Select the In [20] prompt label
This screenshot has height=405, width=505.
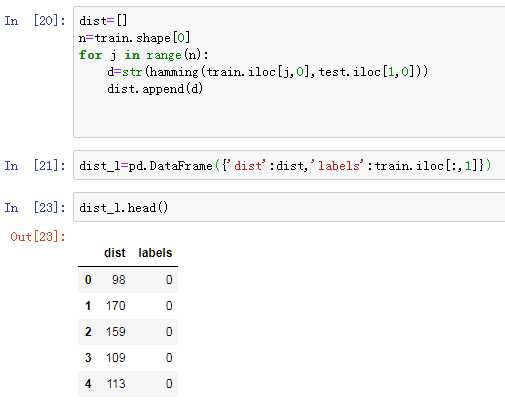coord(35,21)
